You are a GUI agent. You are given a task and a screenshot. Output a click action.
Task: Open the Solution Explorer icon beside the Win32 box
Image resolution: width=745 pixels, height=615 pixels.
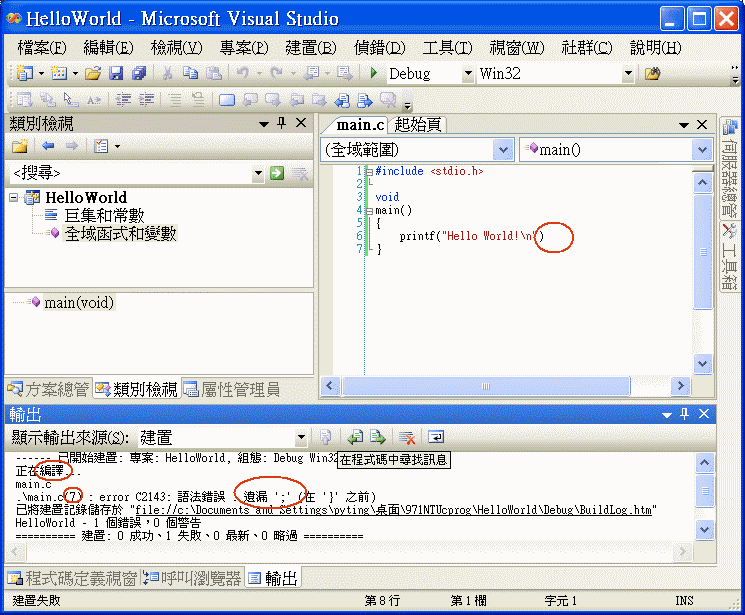coord(653,73)
